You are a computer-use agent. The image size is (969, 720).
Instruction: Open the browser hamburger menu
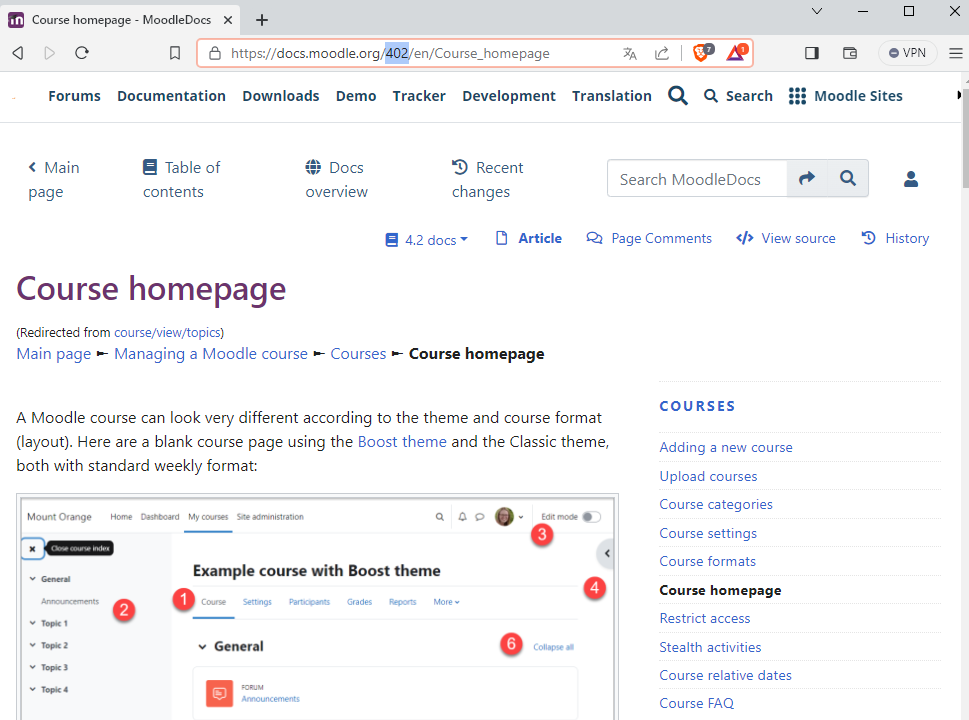click(955, 53)
